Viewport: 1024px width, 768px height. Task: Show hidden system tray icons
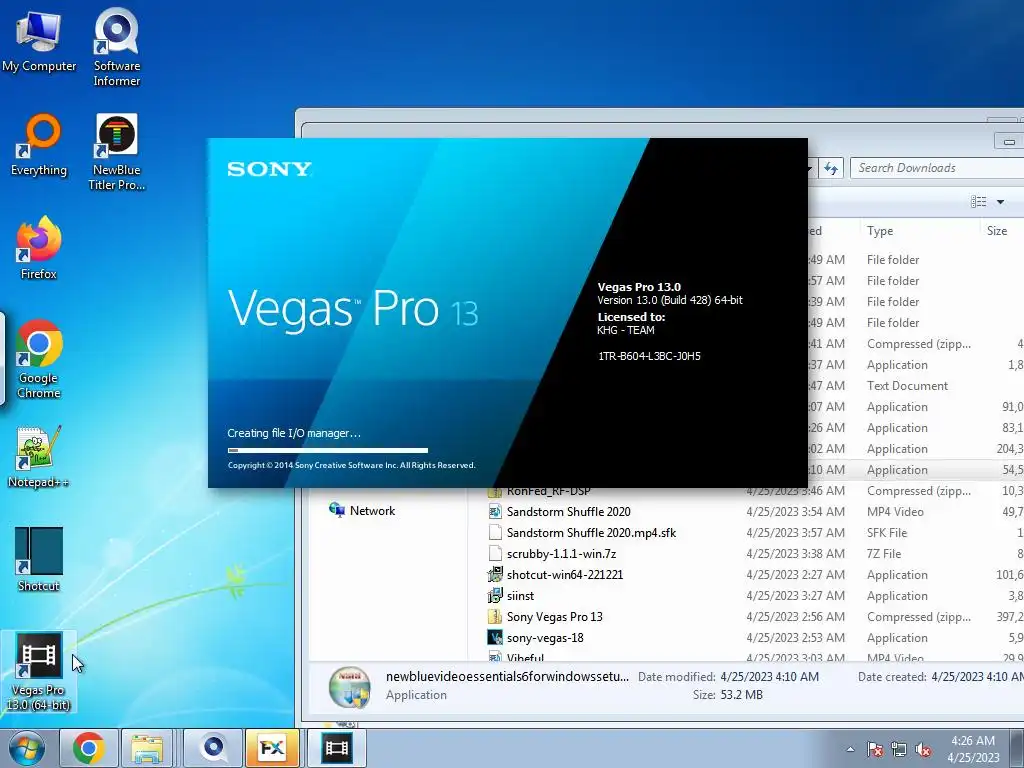pyautogui.click(x=850, y=749)
